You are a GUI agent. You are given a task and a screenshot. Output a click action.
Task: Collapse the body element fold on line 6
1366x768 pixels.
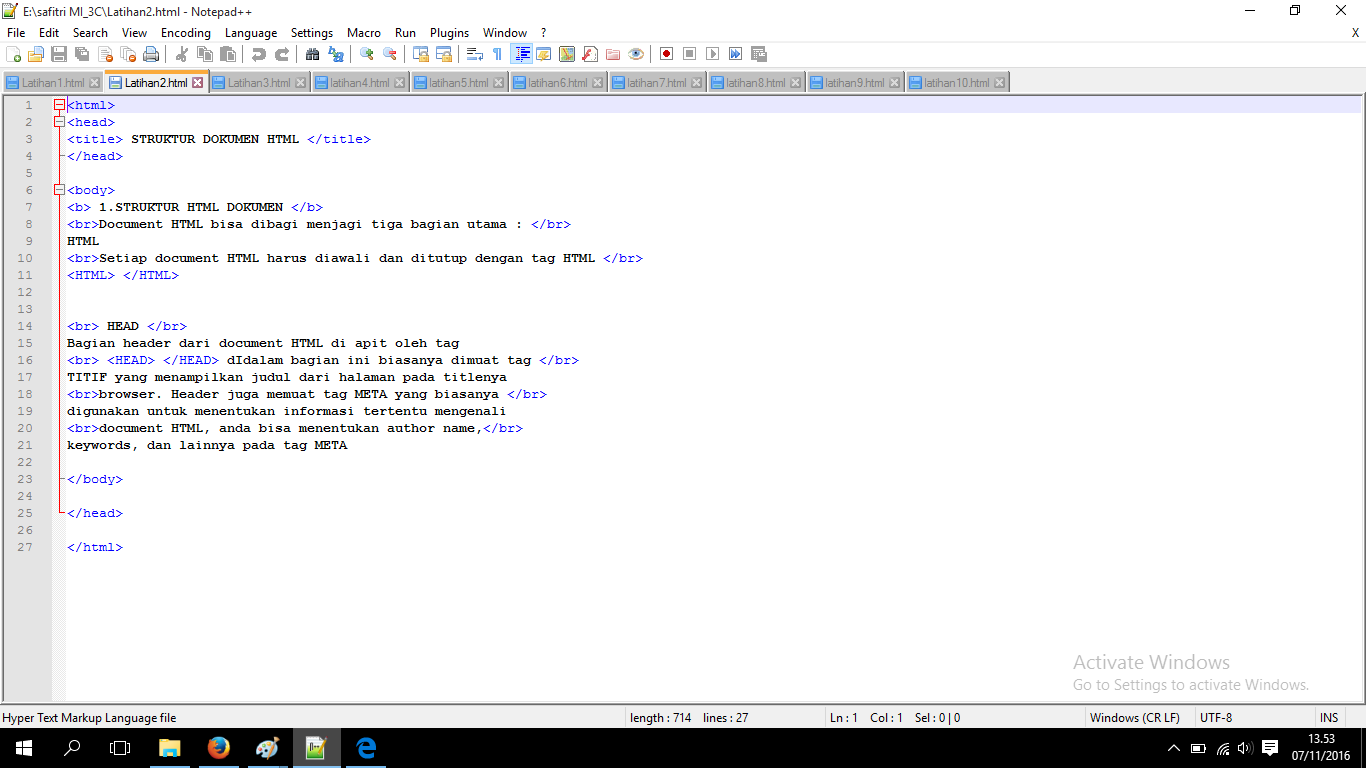click(57, 189)
